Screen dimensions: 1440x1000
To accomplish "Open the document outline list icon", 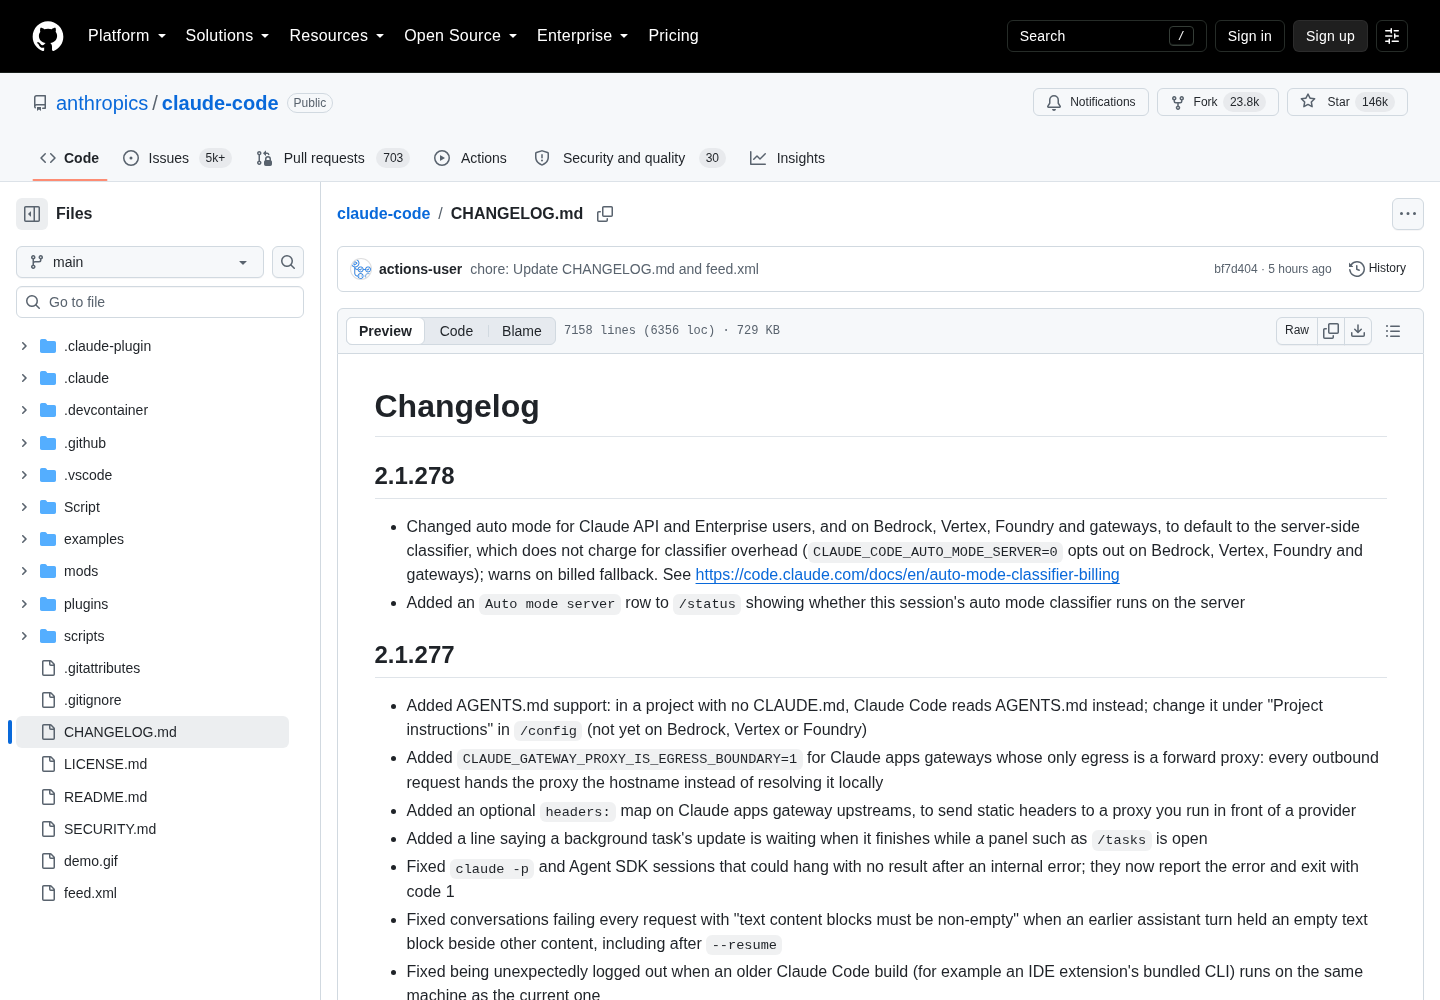I will [x=1393, y=331].
